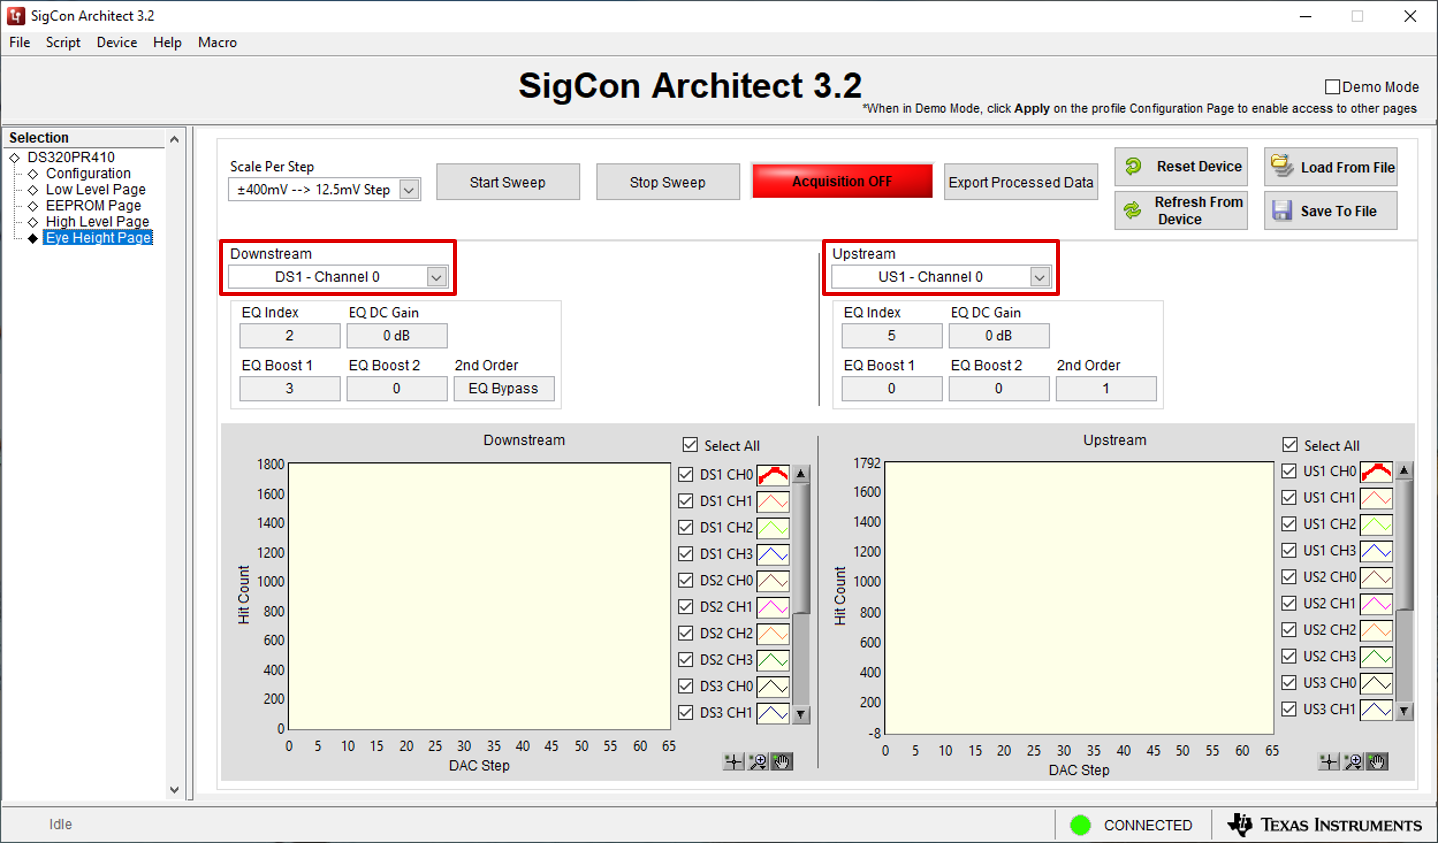Collapse the DS320PR410 tree node
Image resolution: width=1438 pixels, height=843 pixels.
(15, 158)
